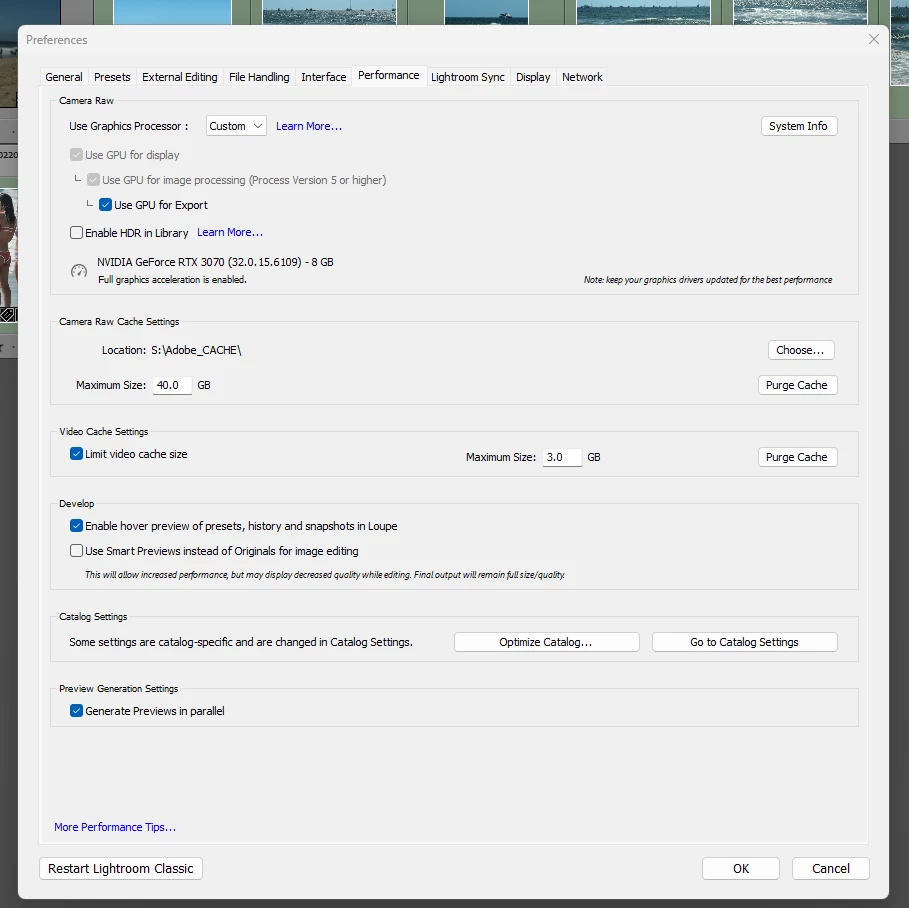The width and height of the screenshot is (909, 908).
Task: Enable Use Smart Previews instead of Originals
Action: click(x=76, y=551)
